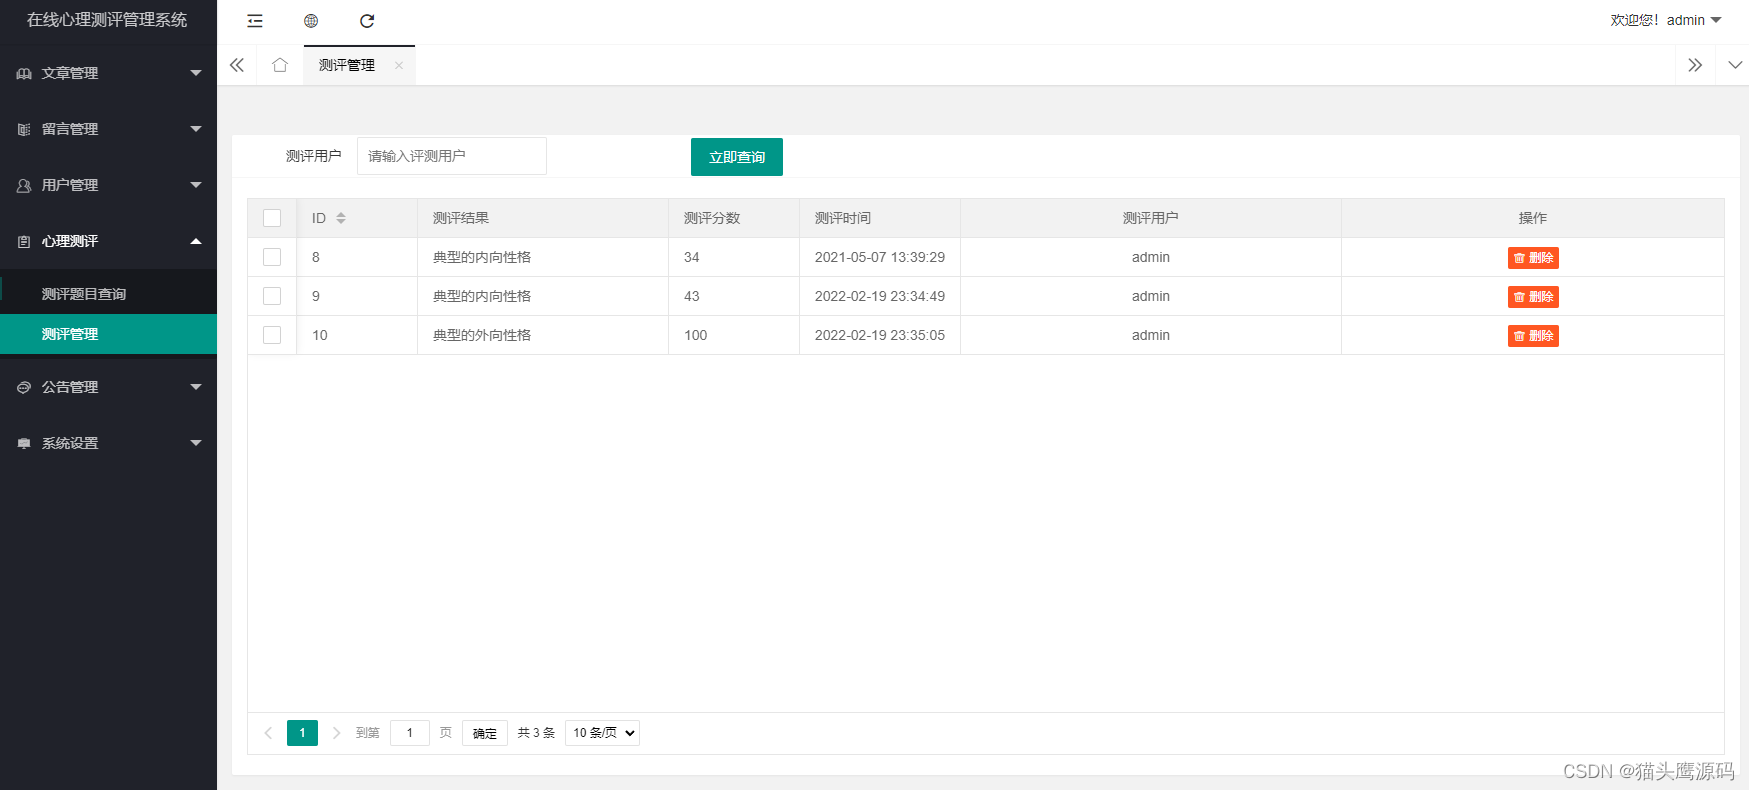Click the time 2022-02-19 23:34:49

880,296
